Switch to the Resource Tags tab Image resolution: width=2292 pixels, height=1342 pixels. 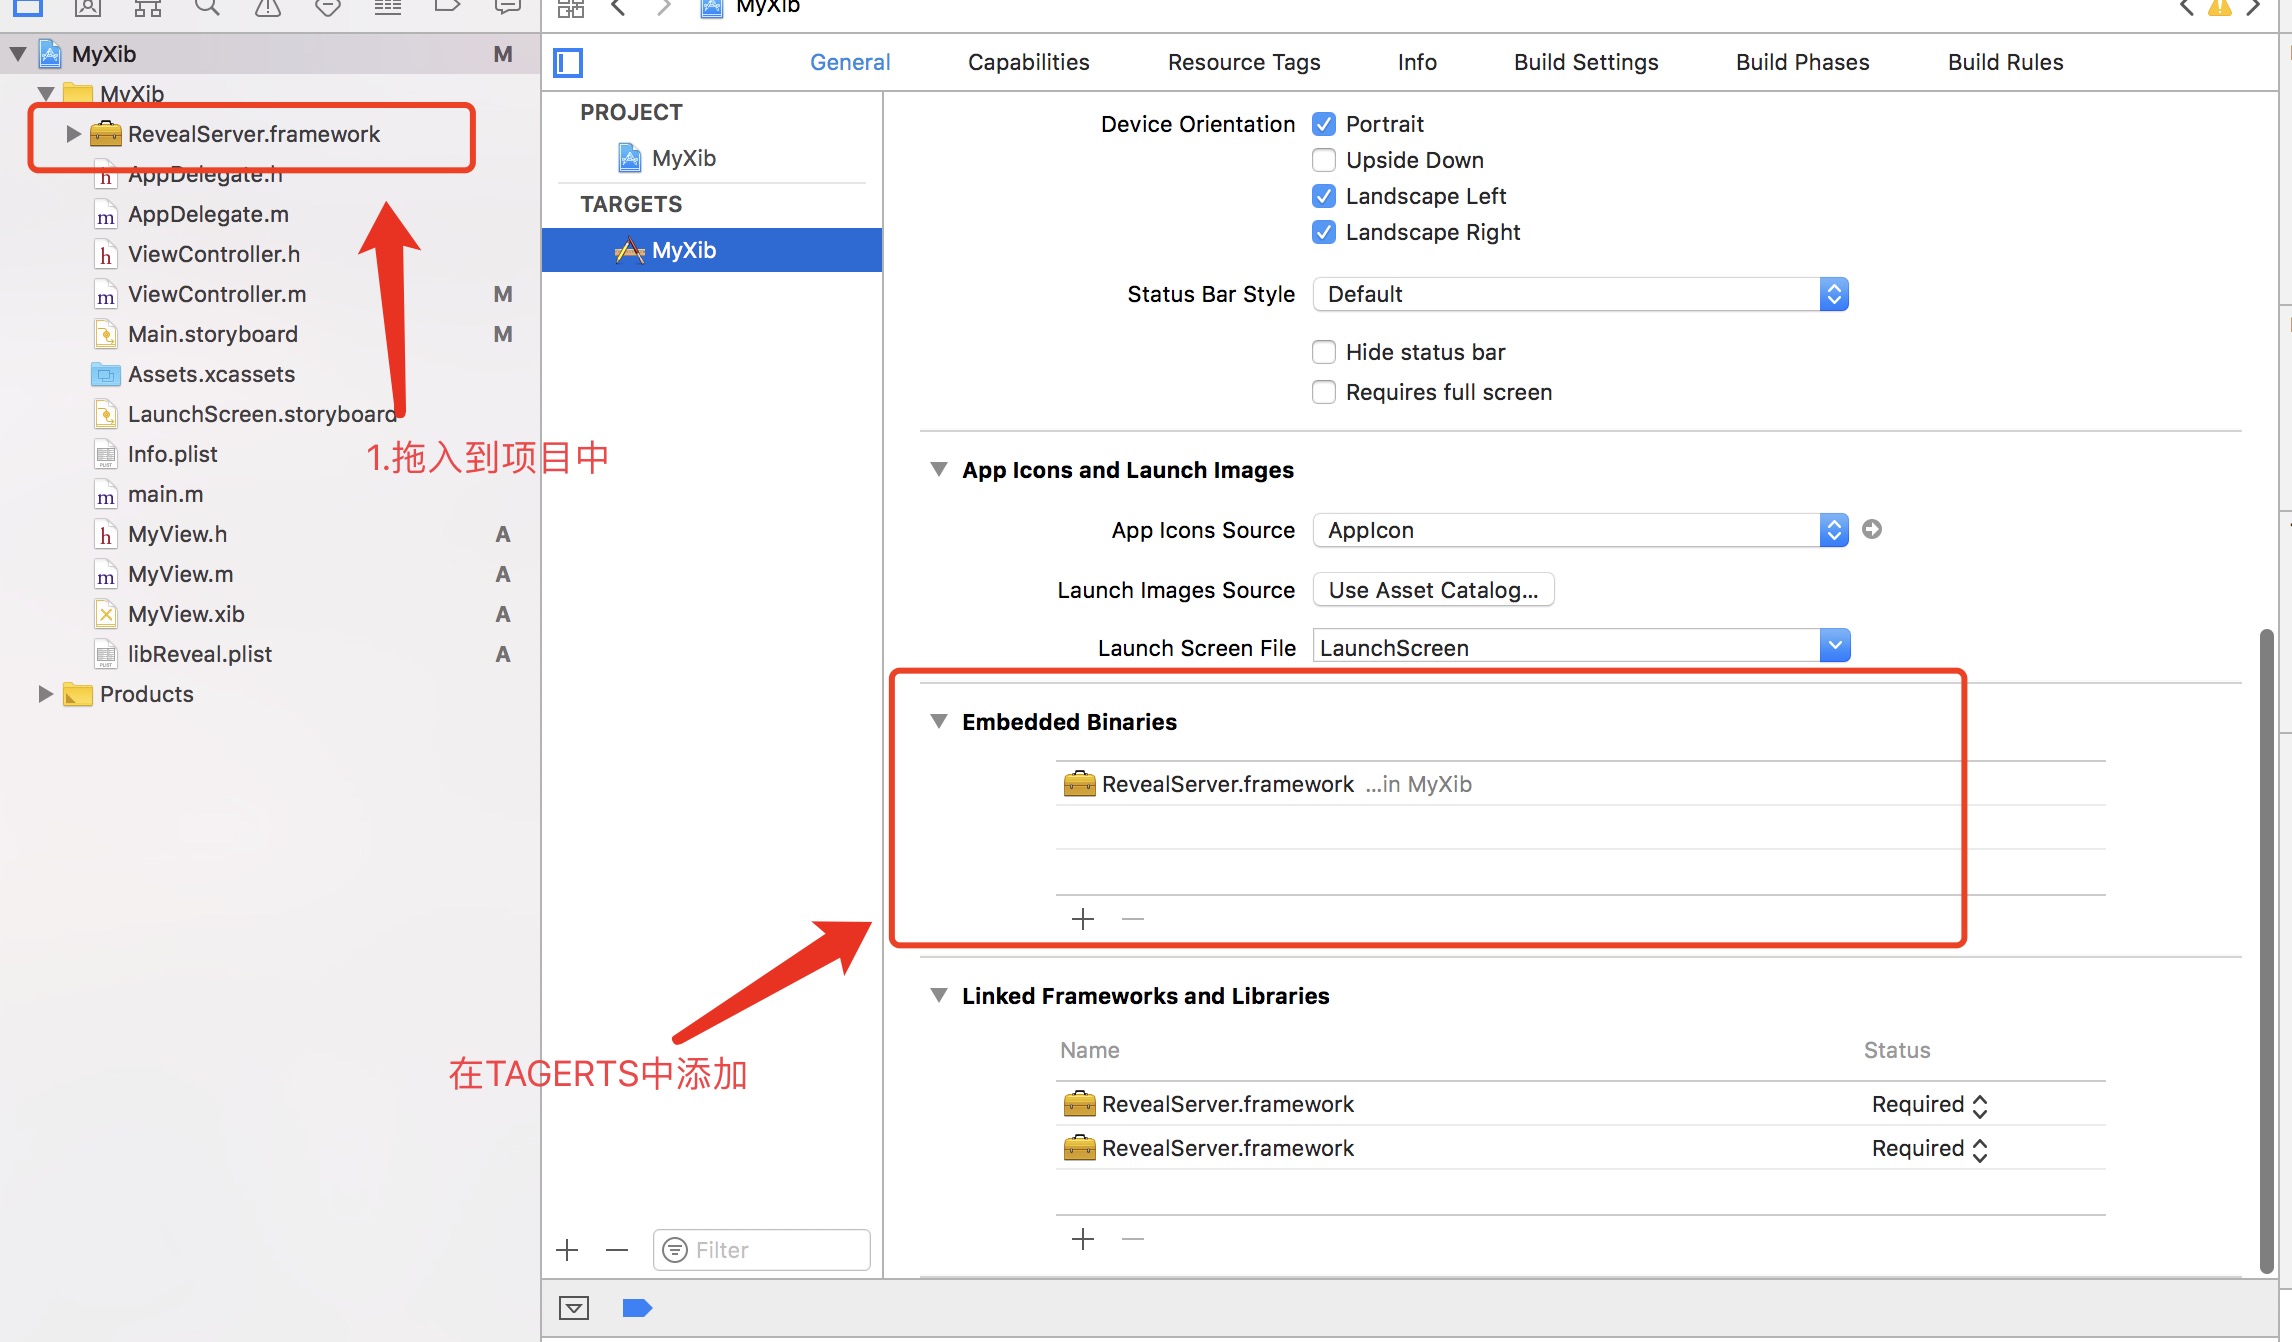[1244, 62]
